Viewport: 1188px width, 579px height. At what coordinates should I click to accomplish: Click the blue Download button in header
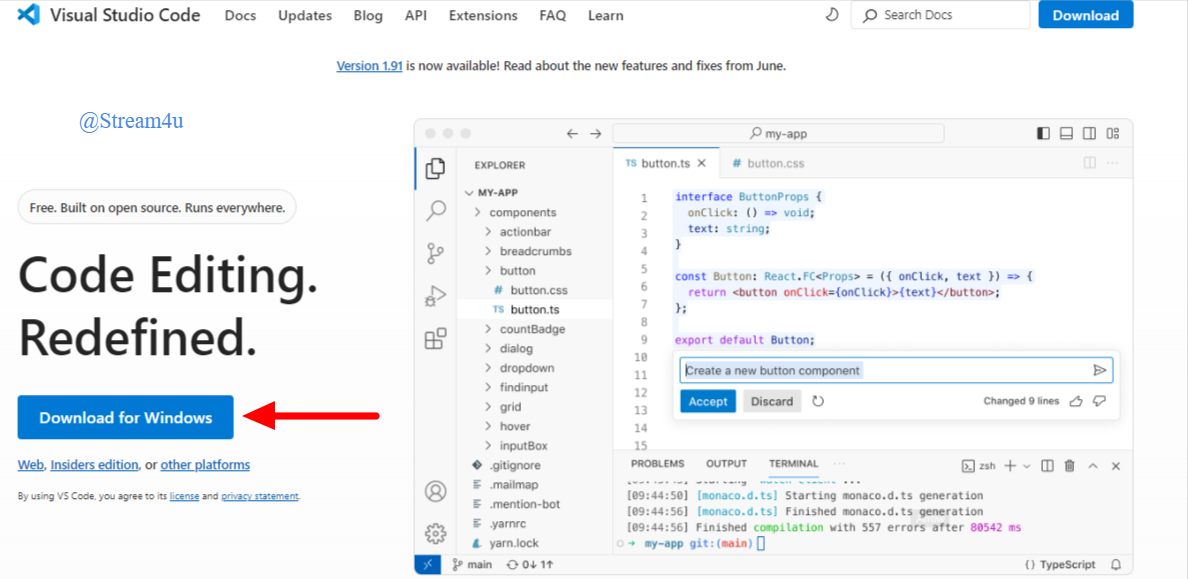point(1086,15)
